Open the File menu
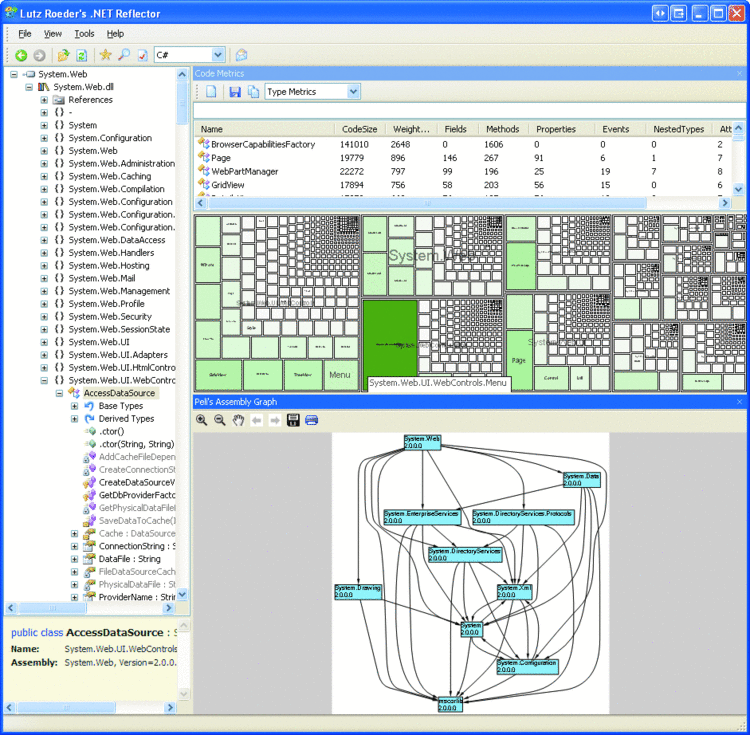The width and height of the screenshot is (750, 735). (x=25, y=34)
